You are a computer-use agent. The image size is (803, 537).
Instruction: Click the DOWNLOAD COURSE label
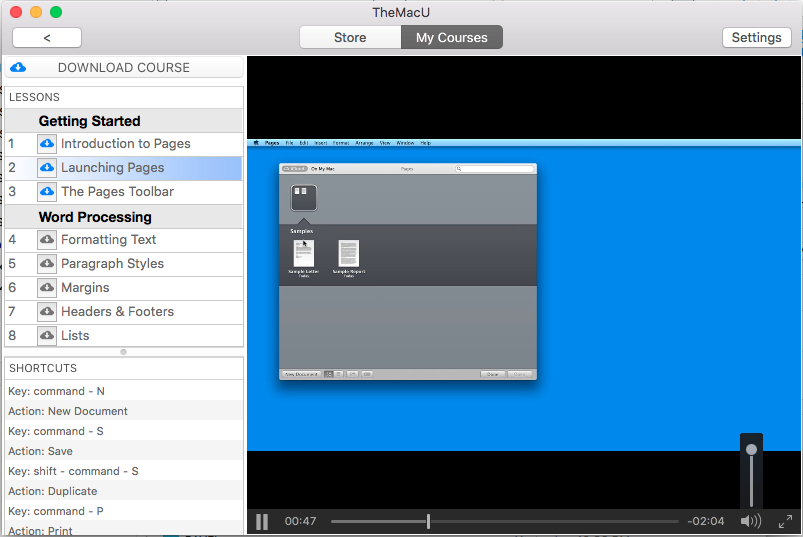pos(123,68)
